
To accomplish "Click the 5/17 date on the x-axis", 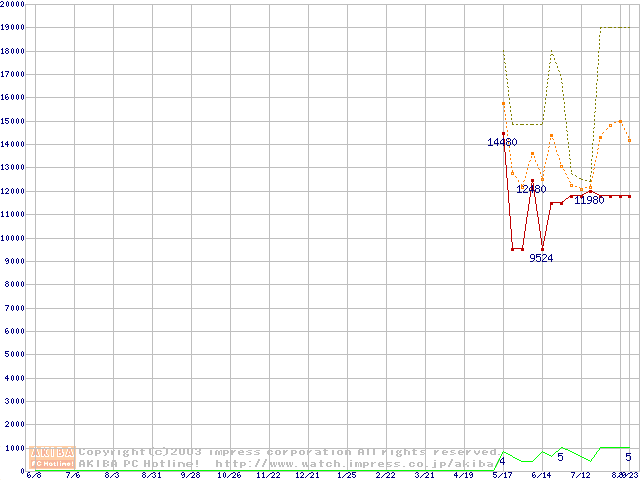I will click(502, 476).
